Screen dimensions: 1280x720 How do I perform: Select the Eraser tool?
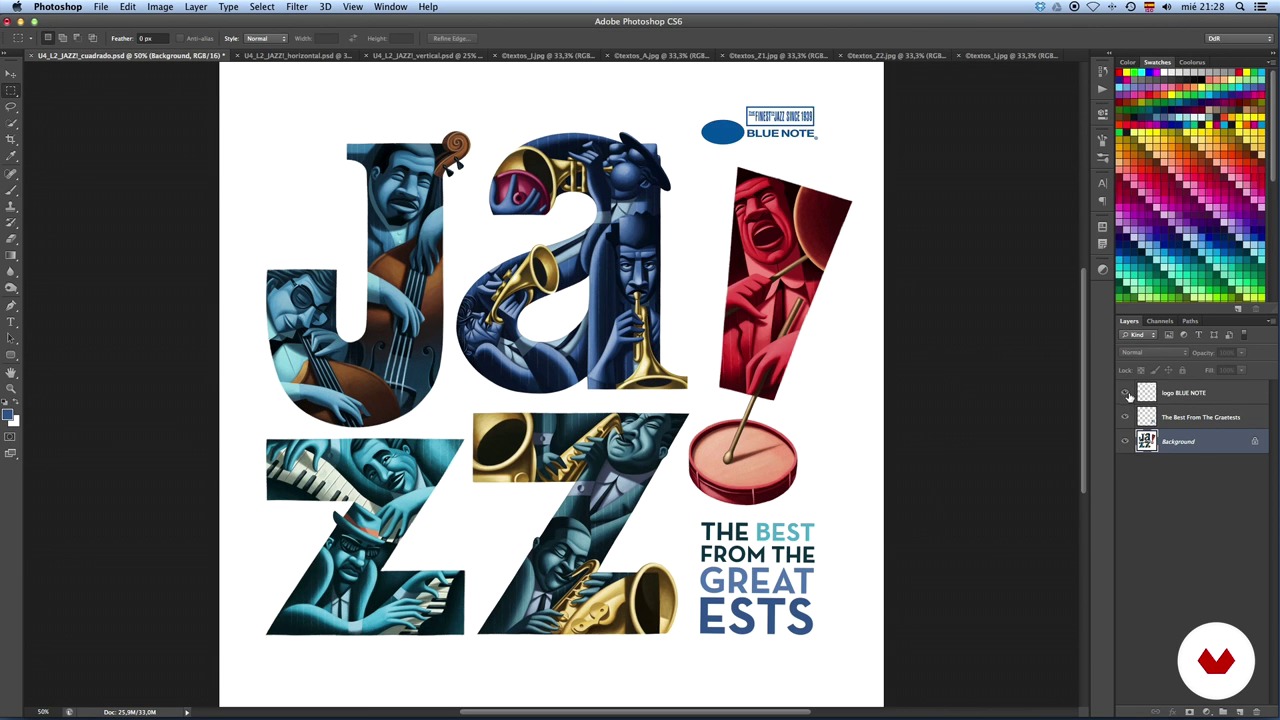click(x=11, y=239)
